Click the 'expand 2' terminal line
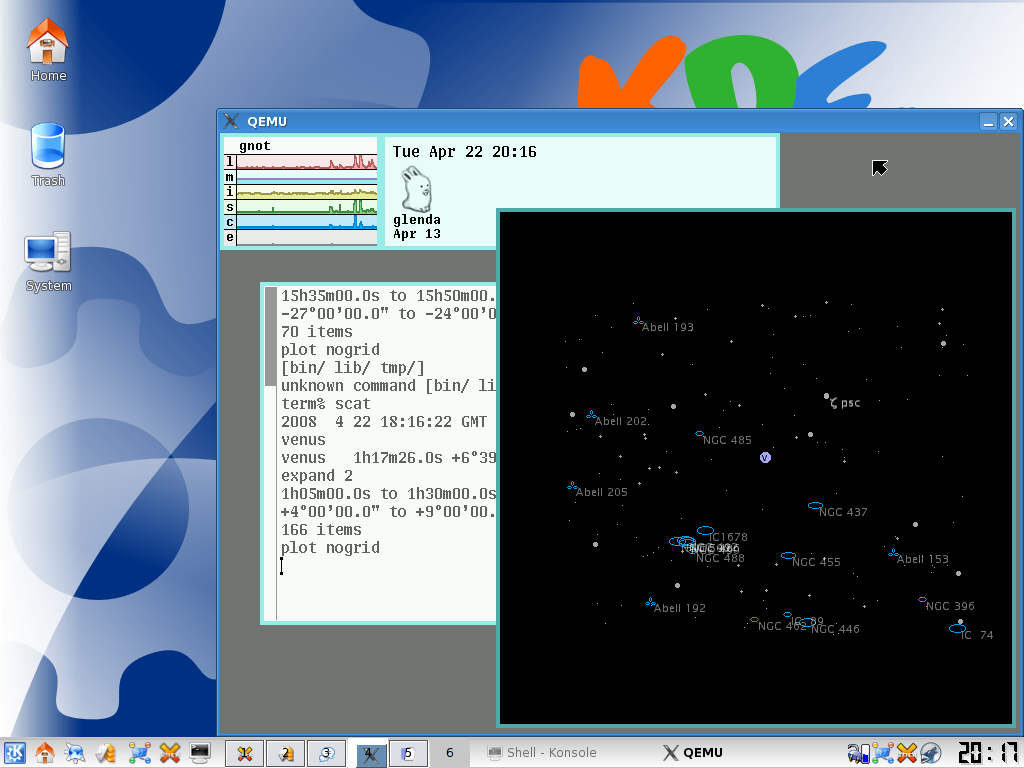This screenshot has height=768, width=1024. click(317, 475)
